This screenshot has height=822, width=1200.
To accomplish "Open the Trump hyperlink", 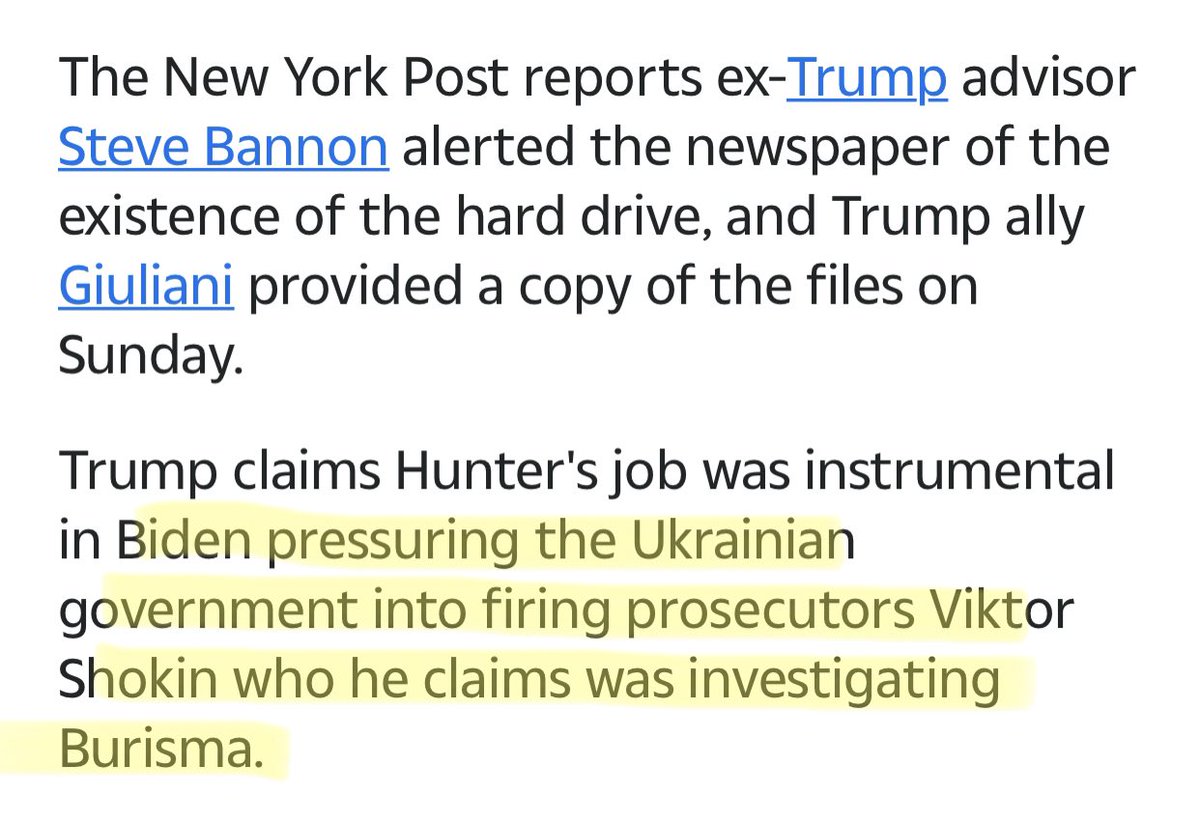I will [x=867, y=80].
